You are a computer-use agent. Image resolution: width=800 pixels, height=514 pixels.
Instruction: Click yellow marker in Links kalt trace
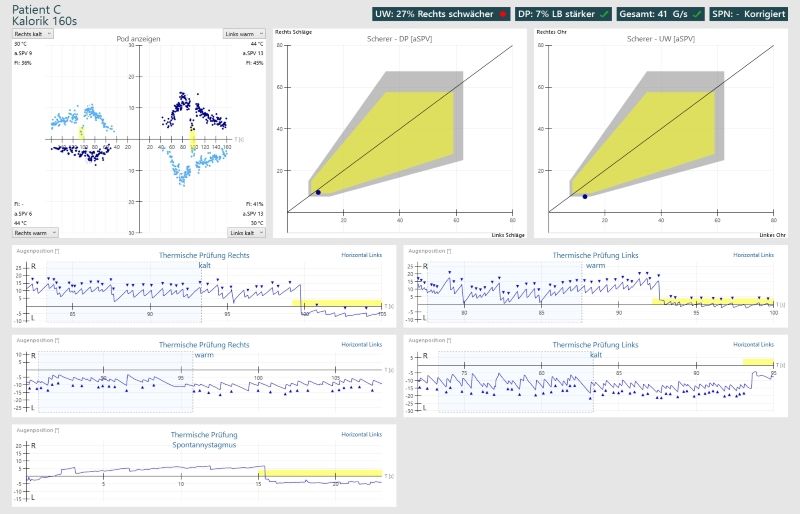757,362
